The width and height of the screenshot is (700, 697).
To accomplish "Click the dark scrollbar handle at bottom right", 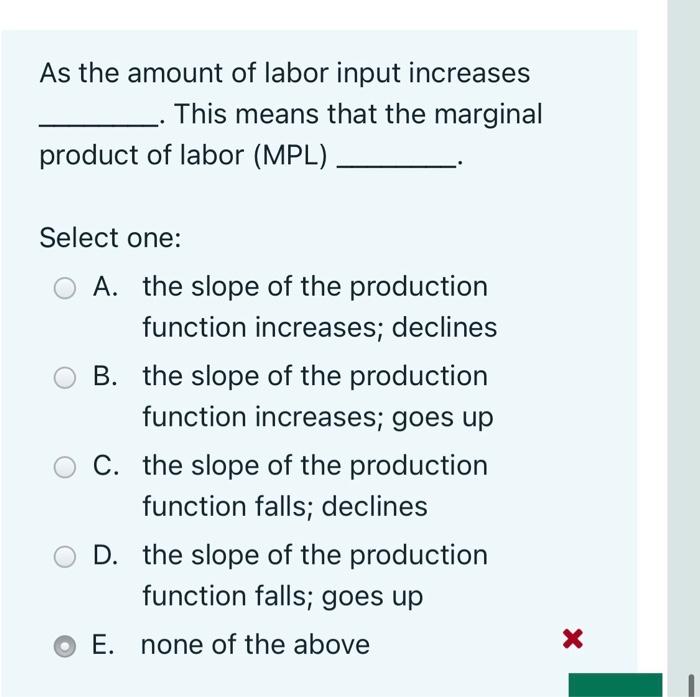I will tap(692, 685).
